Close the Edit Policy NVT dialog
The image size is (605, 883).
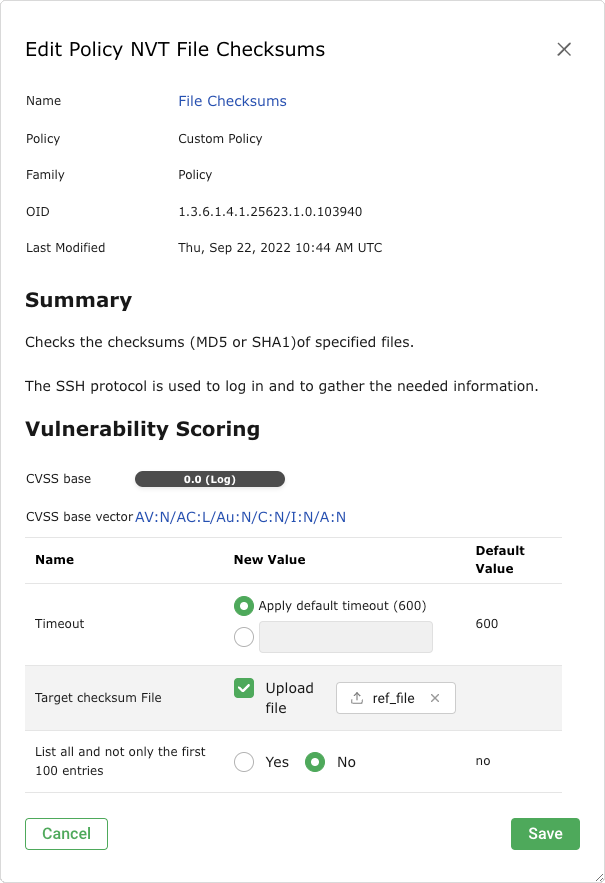(x=564, y=49)
